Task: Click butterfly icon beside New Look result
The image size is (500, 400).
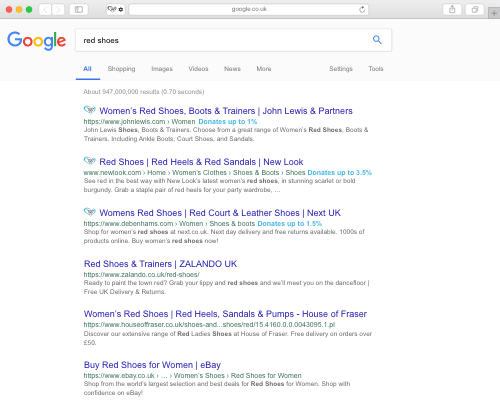Action: click(89, 161)
